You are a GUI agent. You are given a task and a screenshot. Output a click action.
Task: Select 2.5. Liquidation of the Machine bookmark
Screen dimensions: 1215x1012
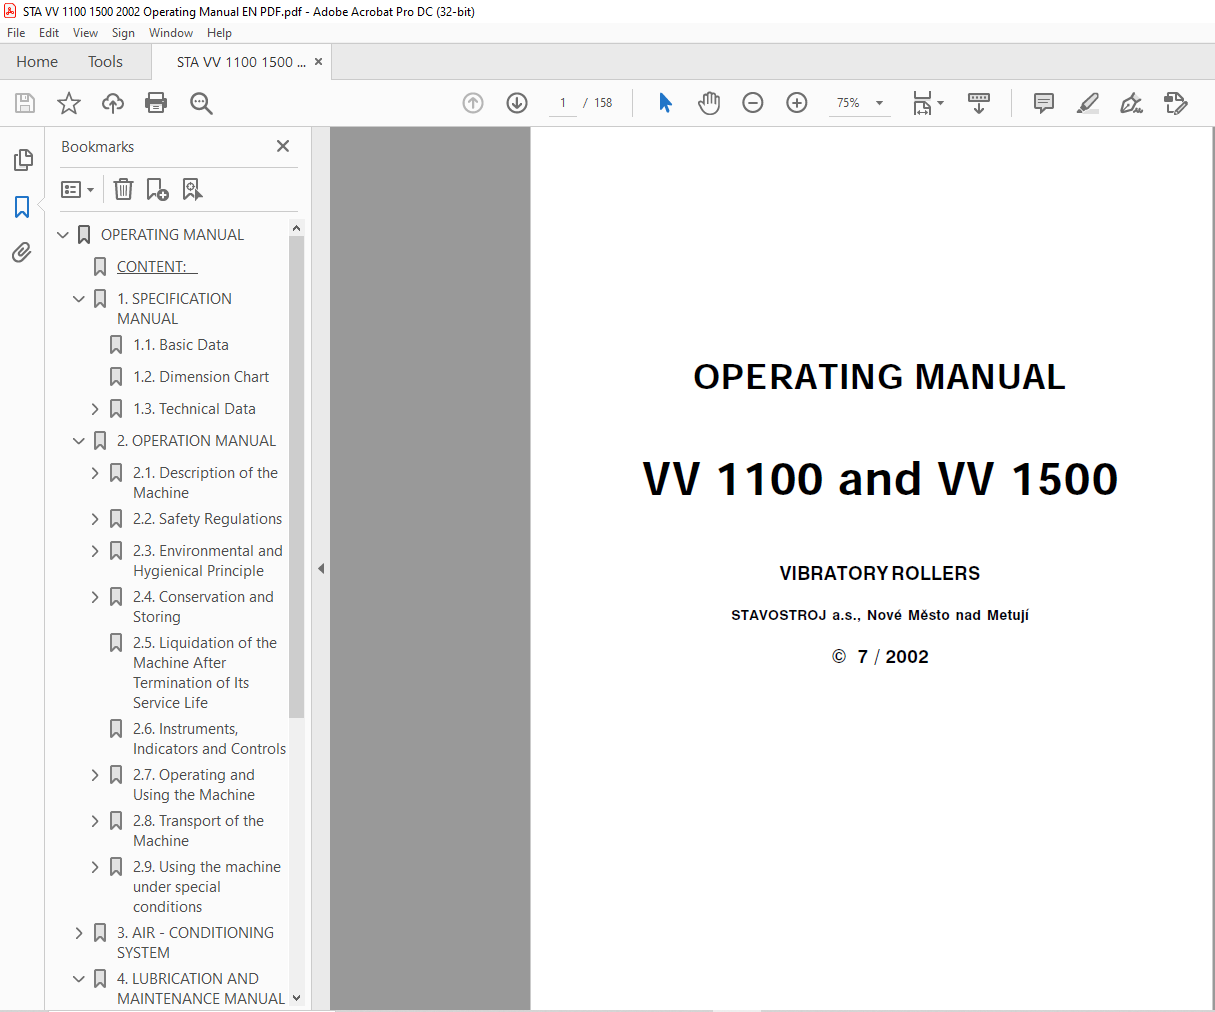tap(205, 673)
